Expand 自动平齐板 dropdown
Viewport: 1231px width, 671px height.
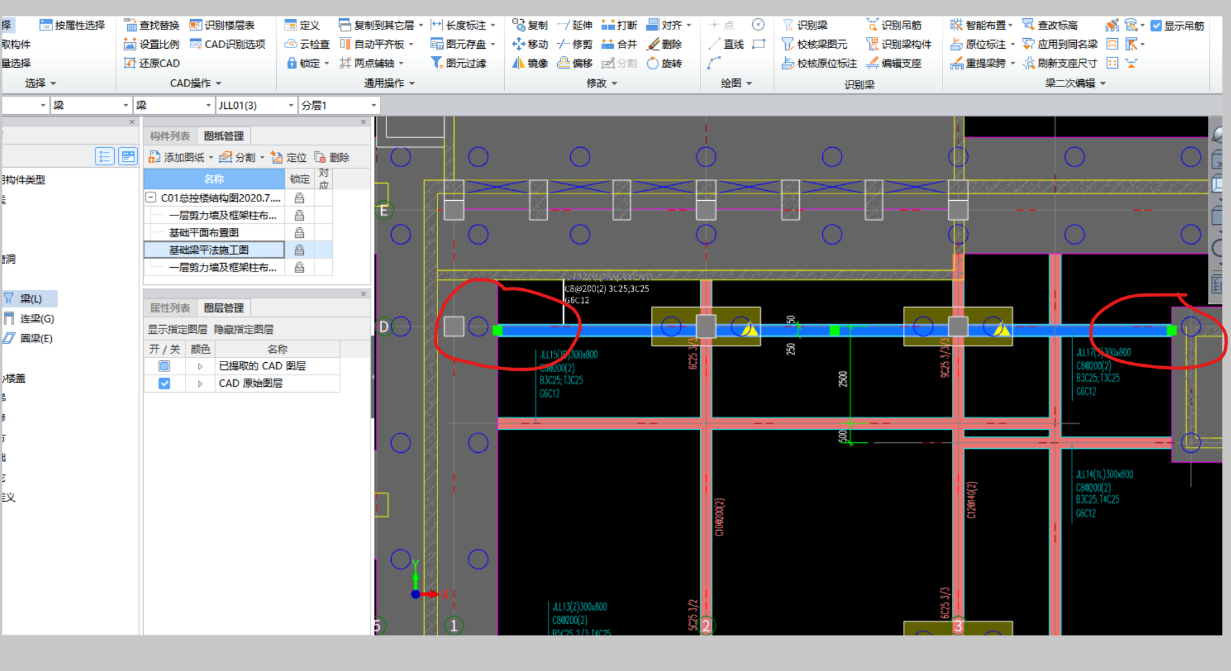(x=411, y=44)
